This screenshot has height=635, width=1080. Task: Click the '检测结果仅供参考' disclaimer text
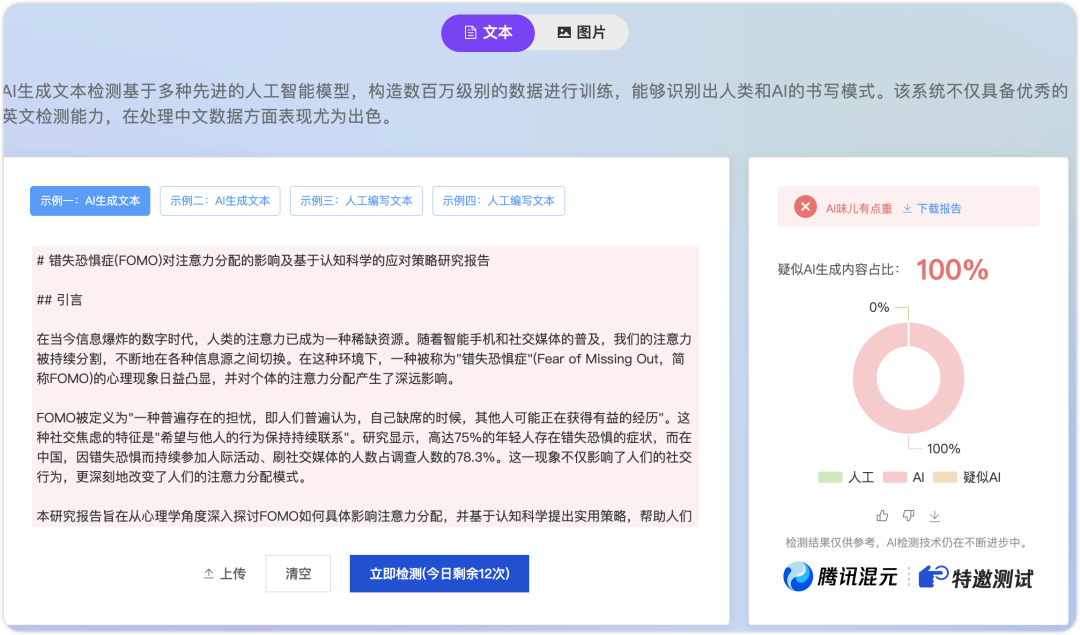908,543
